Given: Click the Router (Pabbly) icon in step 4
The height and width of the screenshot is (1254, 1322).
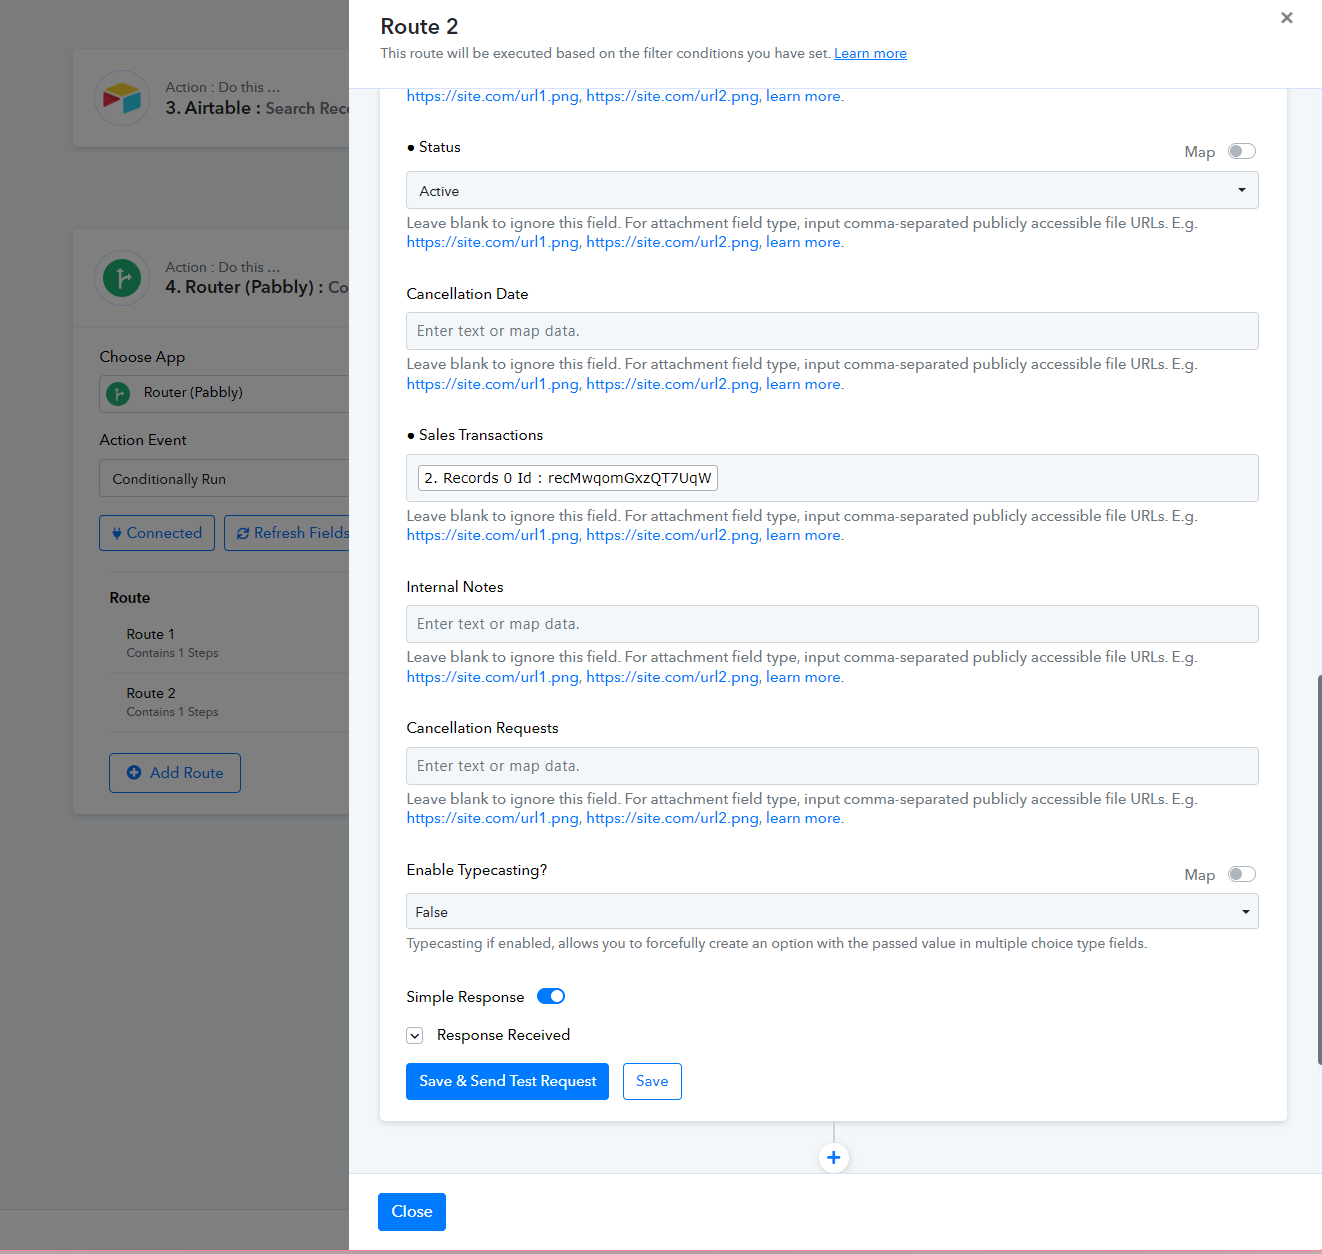Looking at the screenshot, I should [x=122, y=277].
